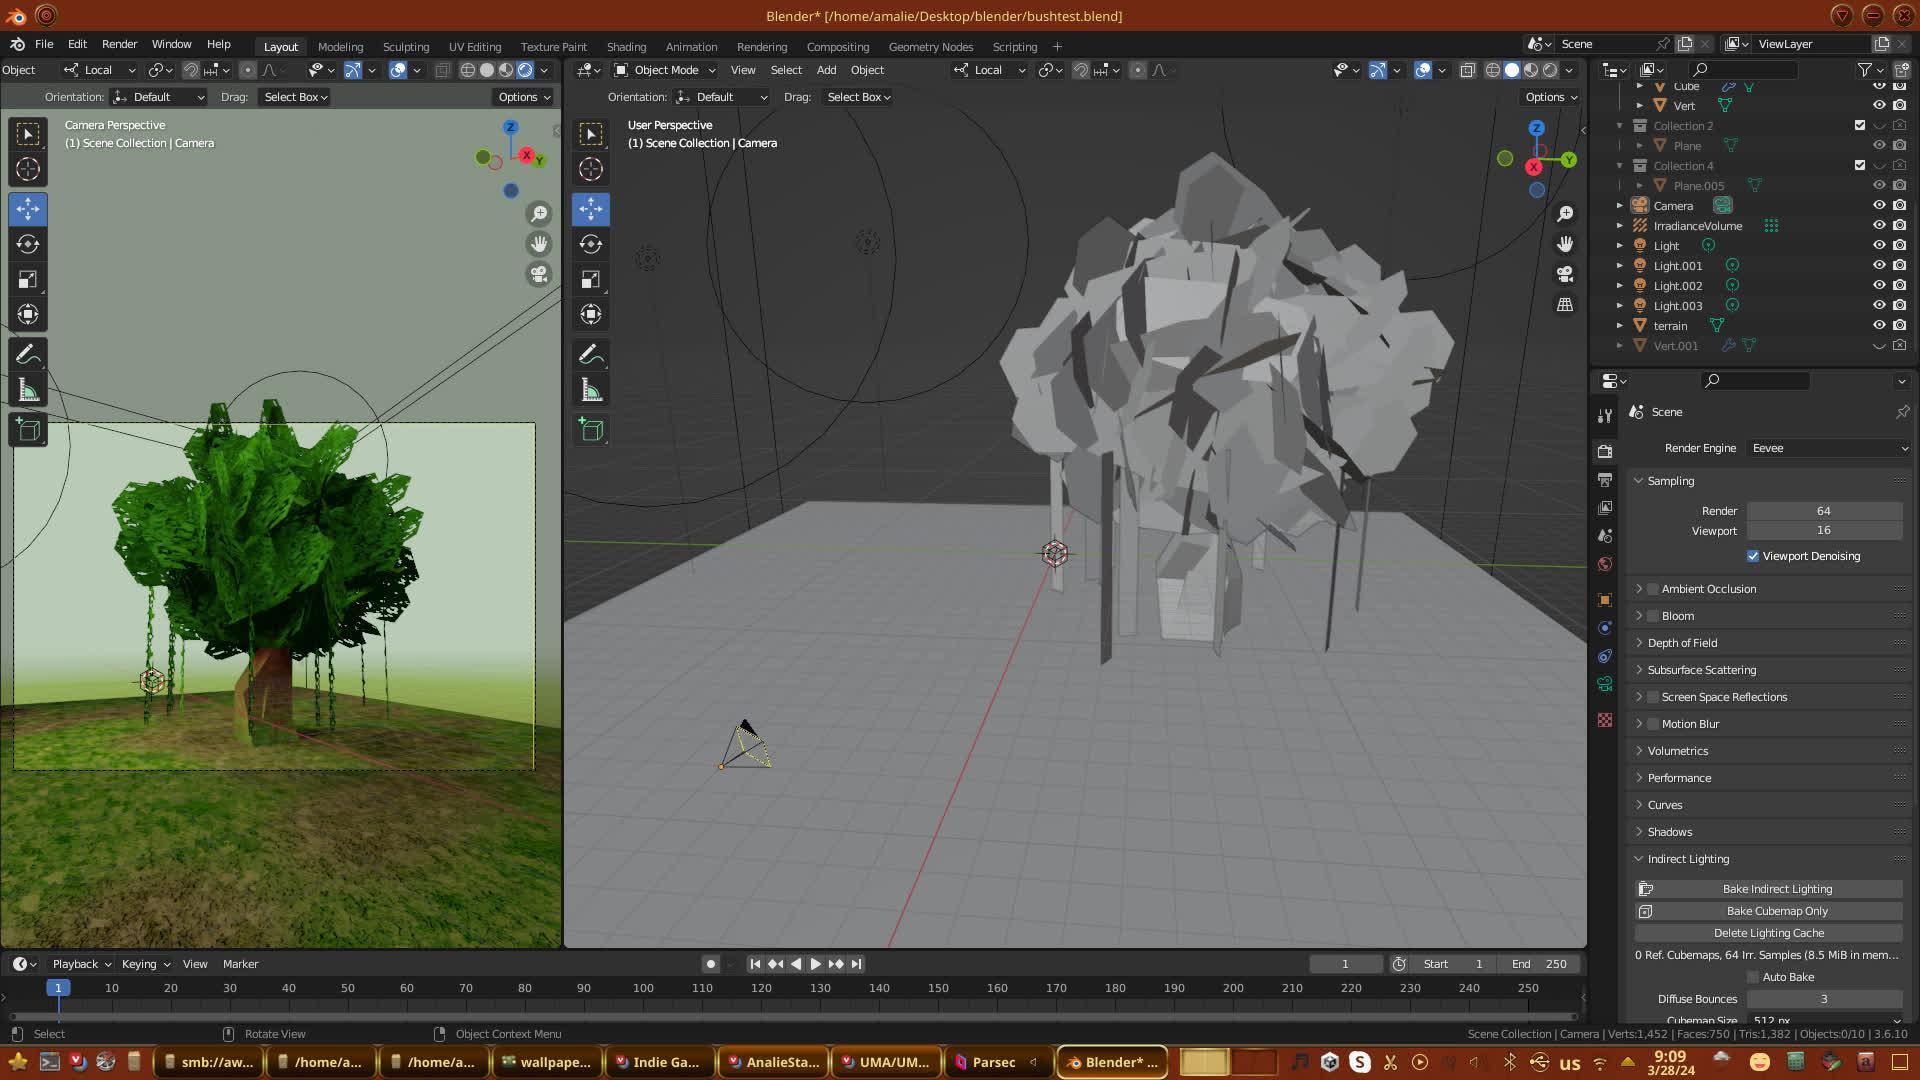Open the Output properties tab icon

pos(1605,480)
